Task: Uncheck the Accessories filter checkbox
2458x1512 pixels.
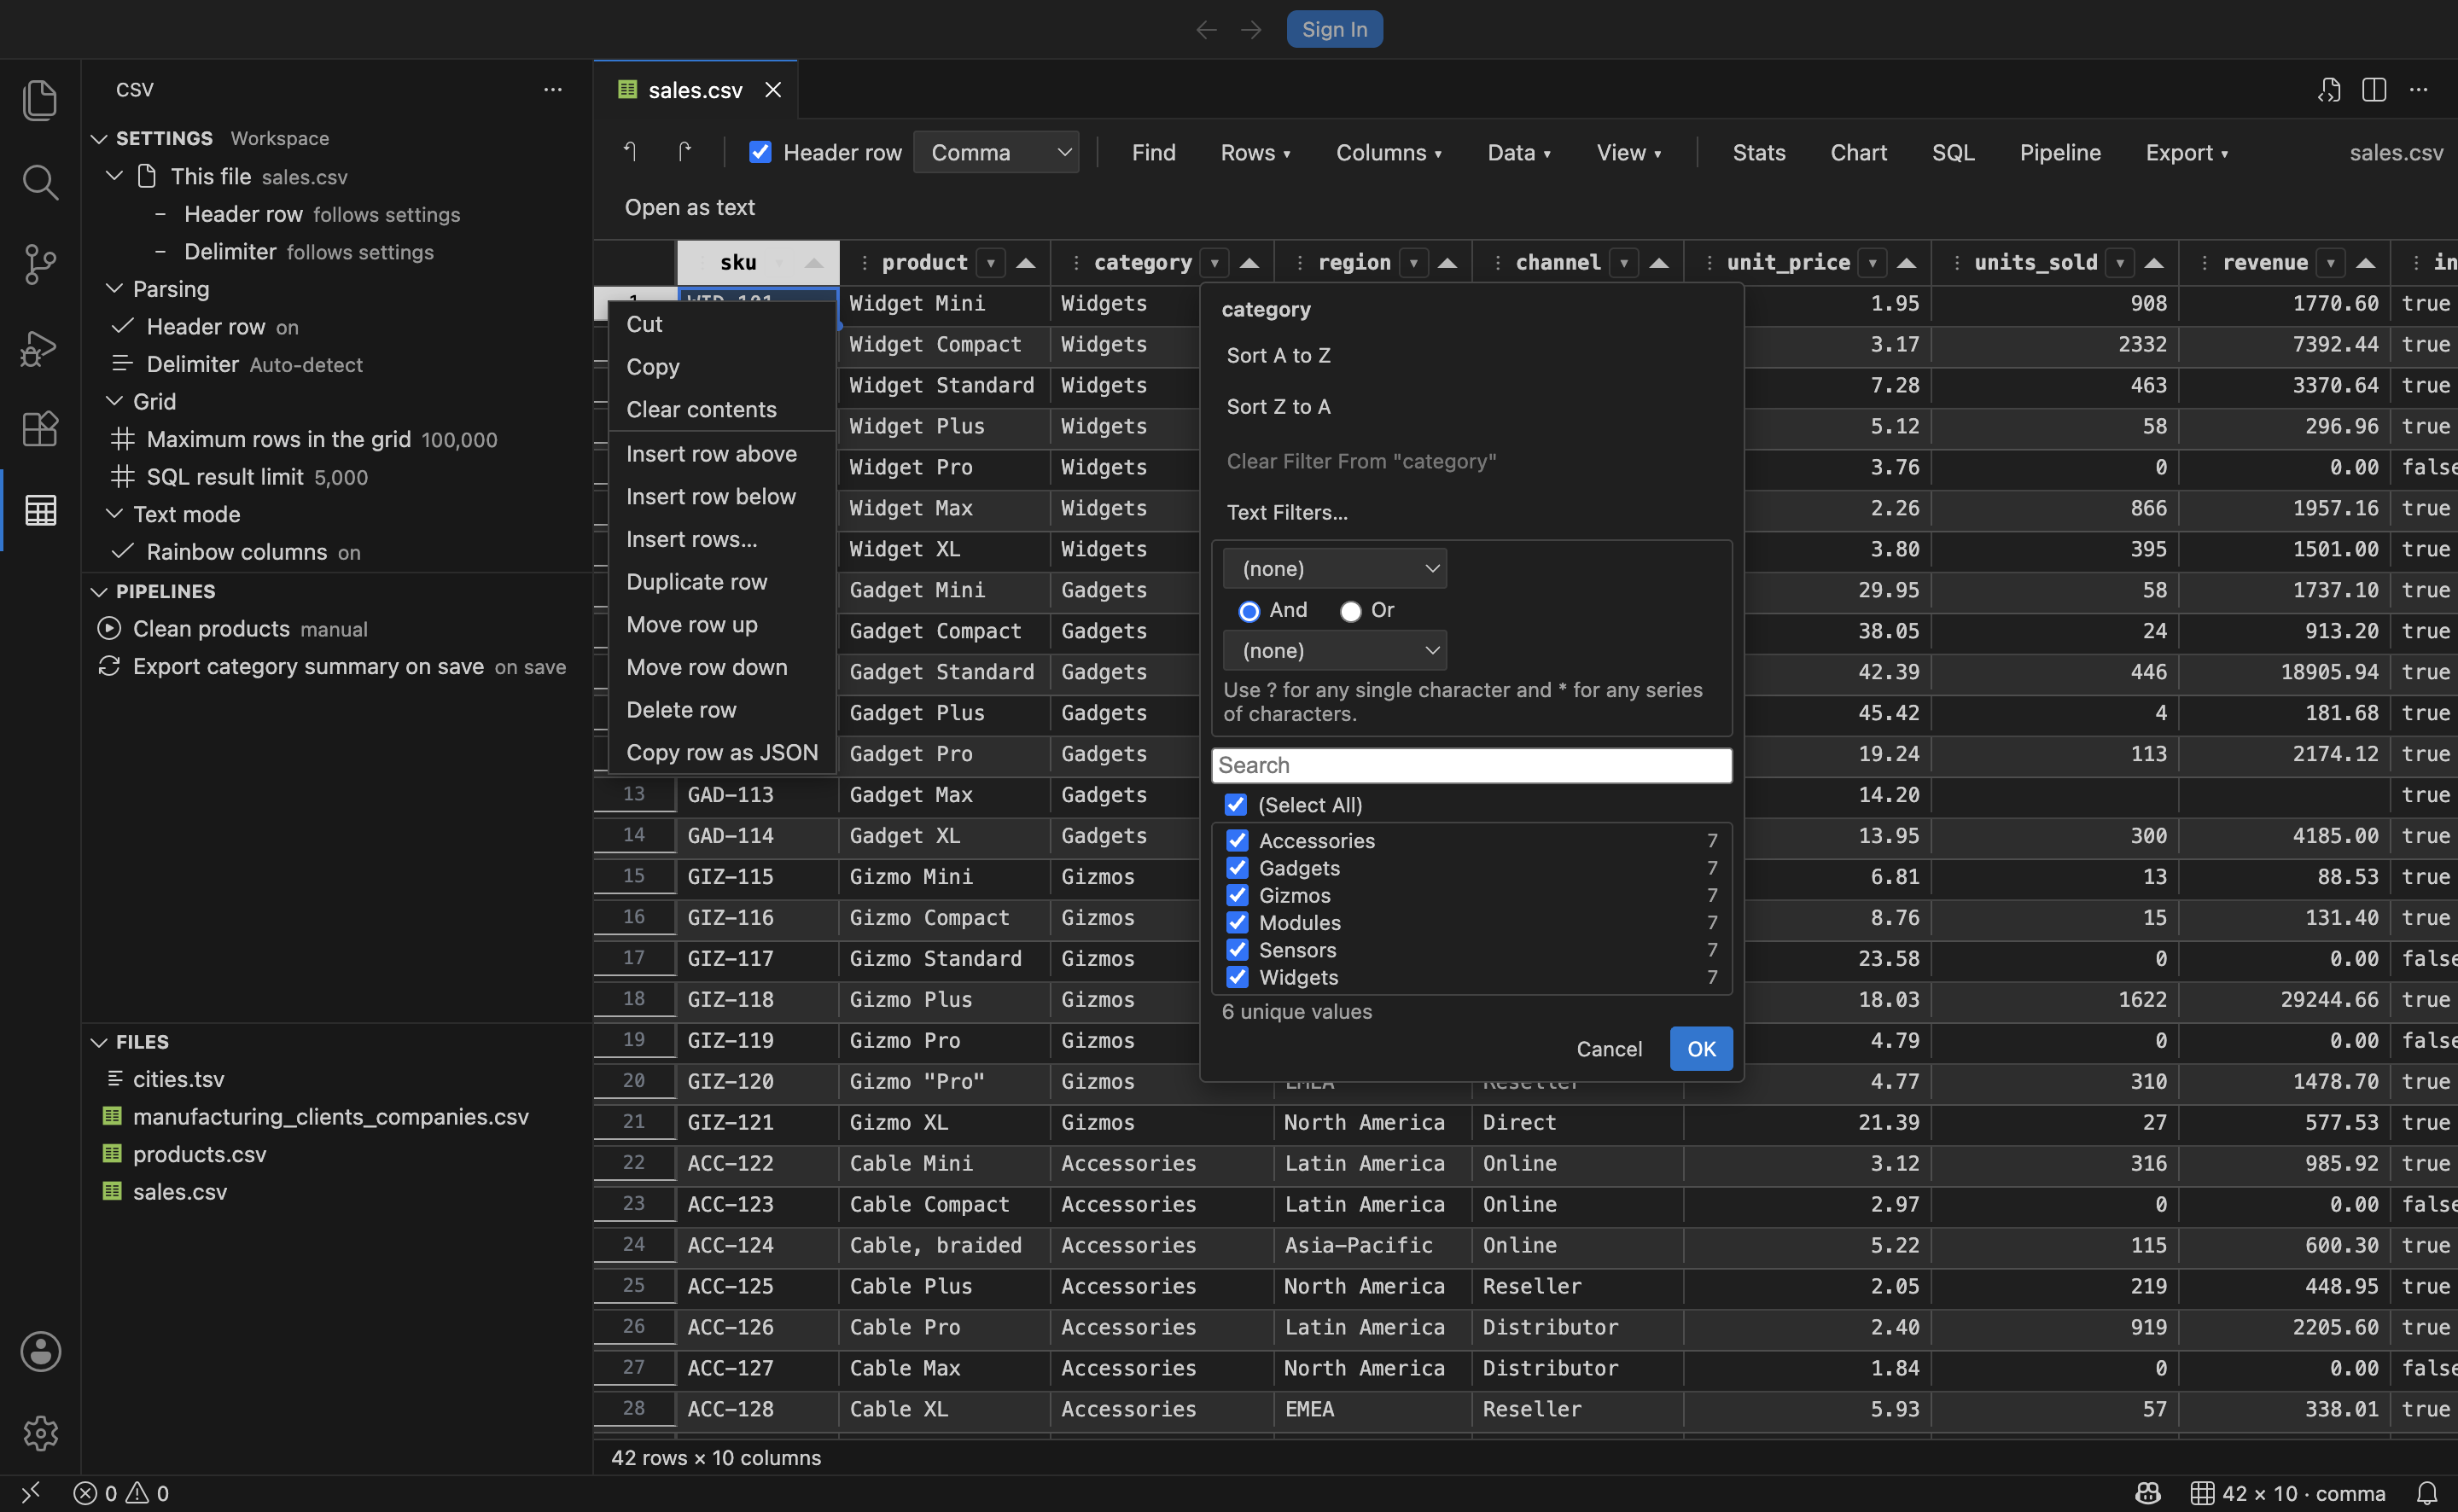Action: pyautogui.click(x=1237, y=841)
